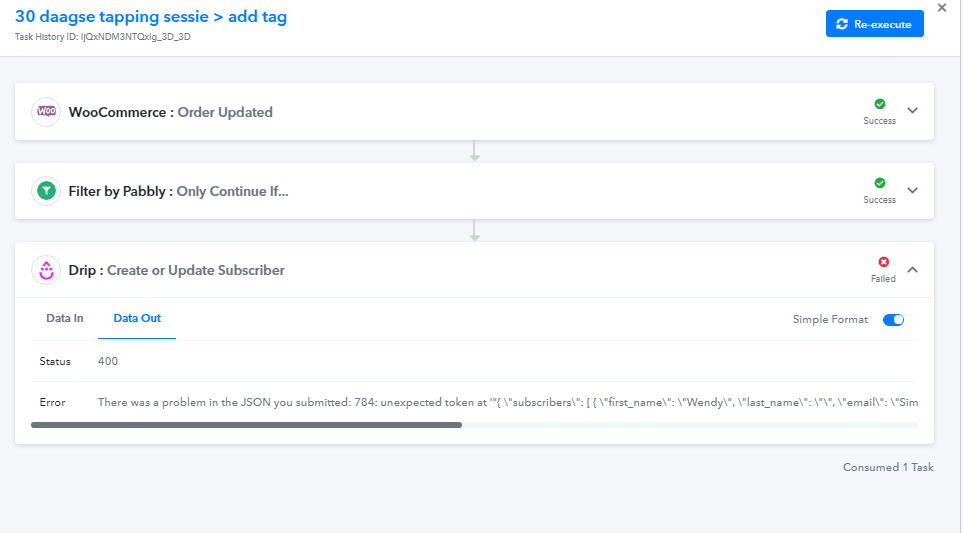The height and width of the screenshot is (533, 963).
Task: Click the JSON error message text
Action: coord(508,402)
